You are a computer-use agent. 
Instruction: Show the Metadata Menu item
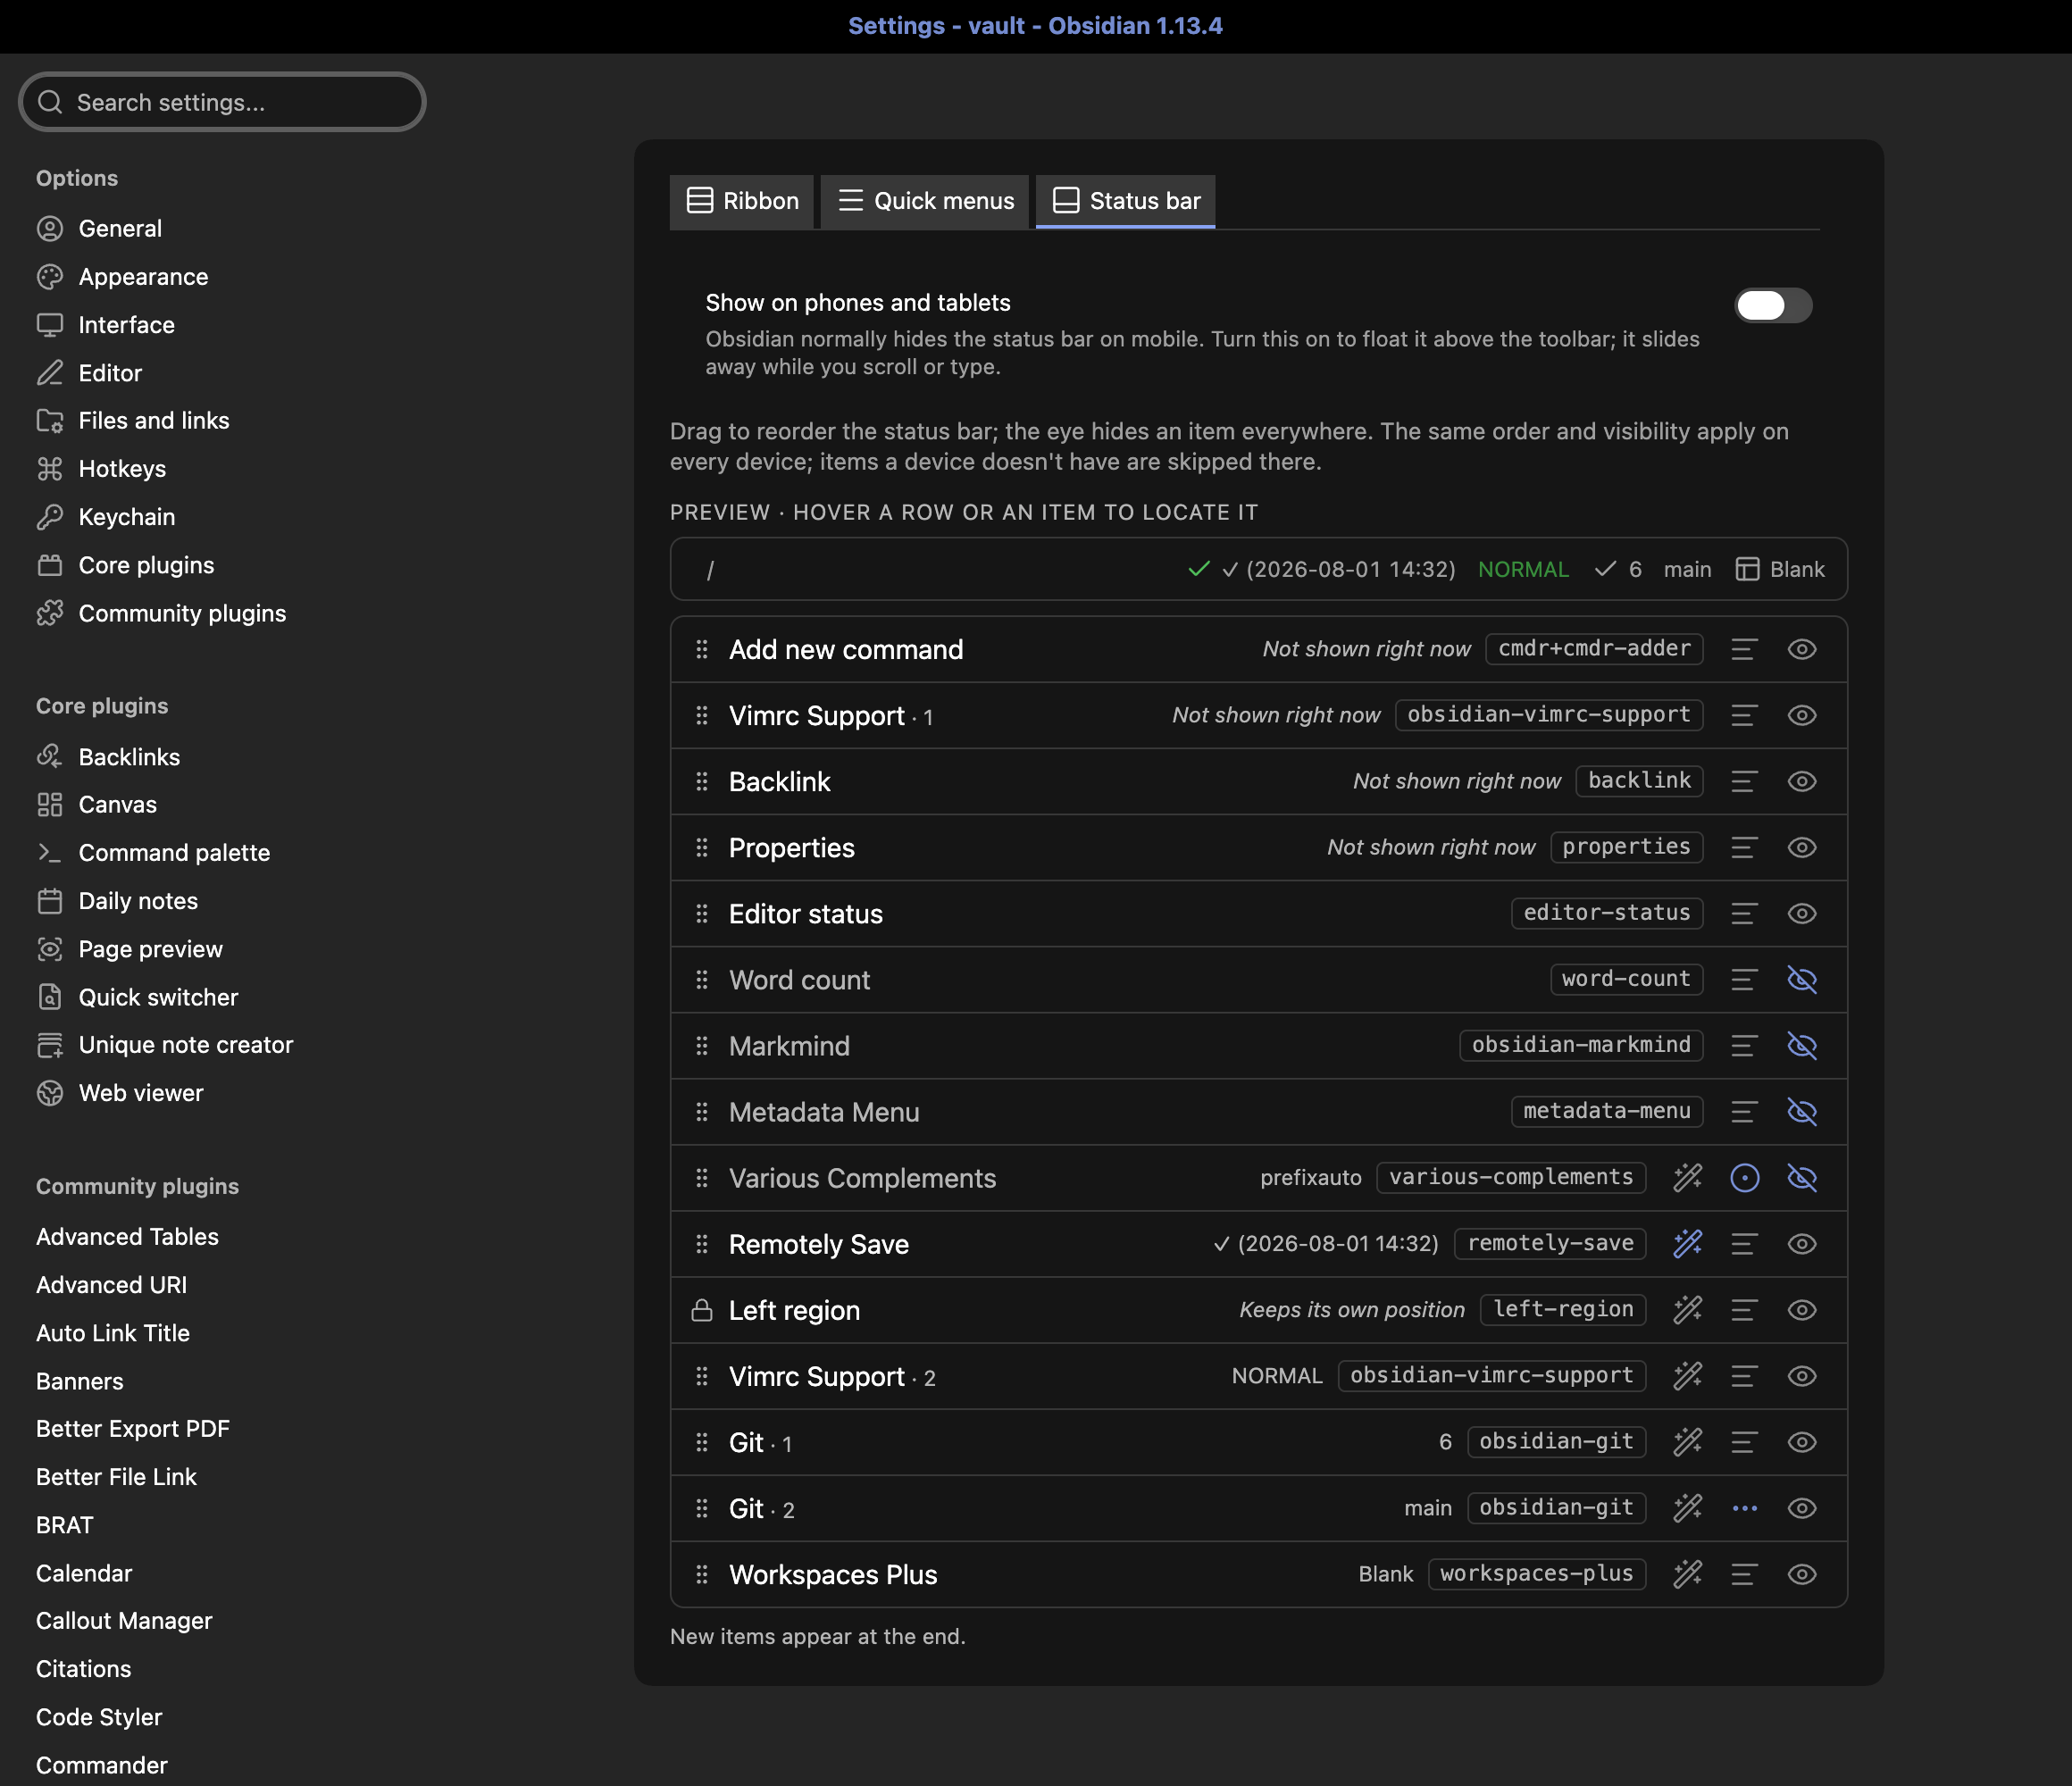click(x=1801, y=1111)
